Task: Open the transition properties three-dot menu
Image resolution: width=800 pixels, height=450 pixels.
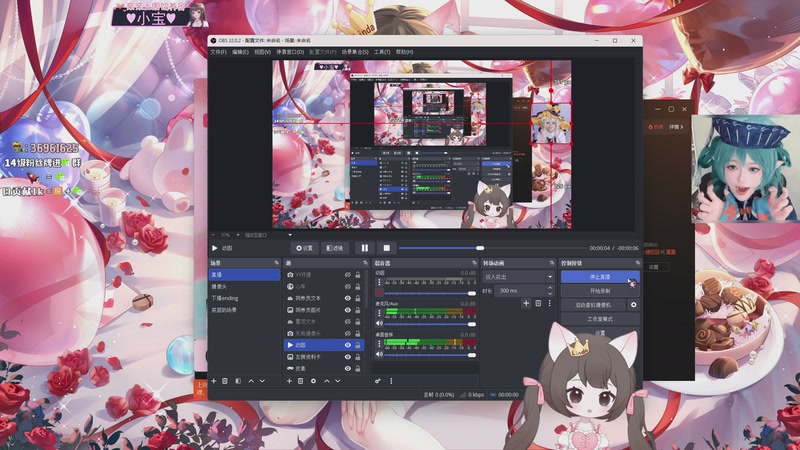Action: tap(549, 303)
